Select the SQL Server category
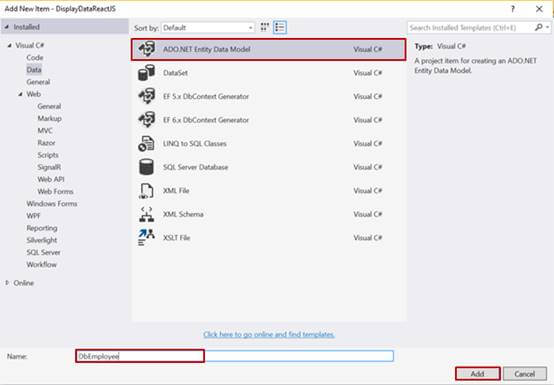This screenshot has height=385, width=554. tap(43, 253)
